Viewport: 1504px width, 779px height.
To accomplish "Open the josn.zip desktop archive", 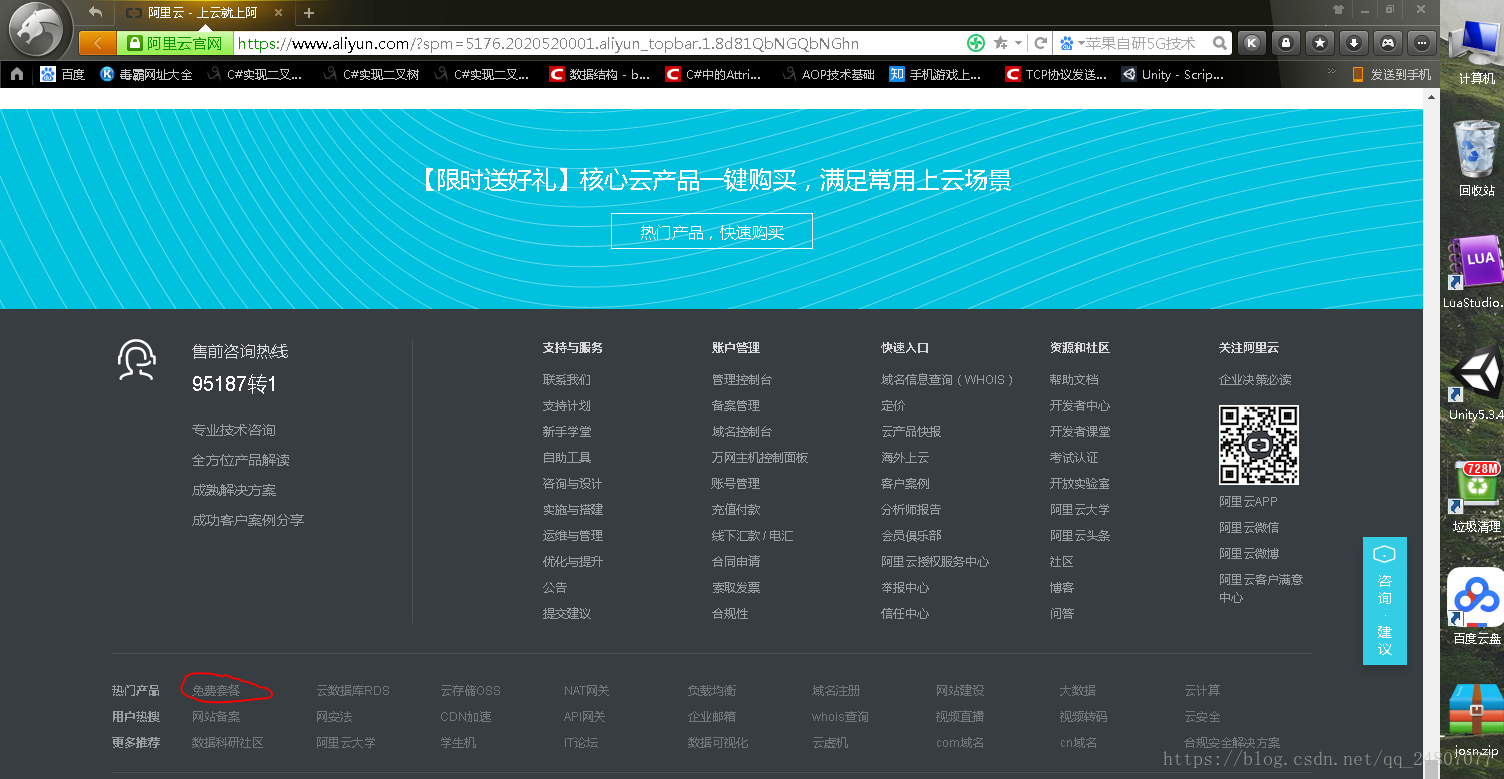I will pyautogui.click(x=1476, y=720).
